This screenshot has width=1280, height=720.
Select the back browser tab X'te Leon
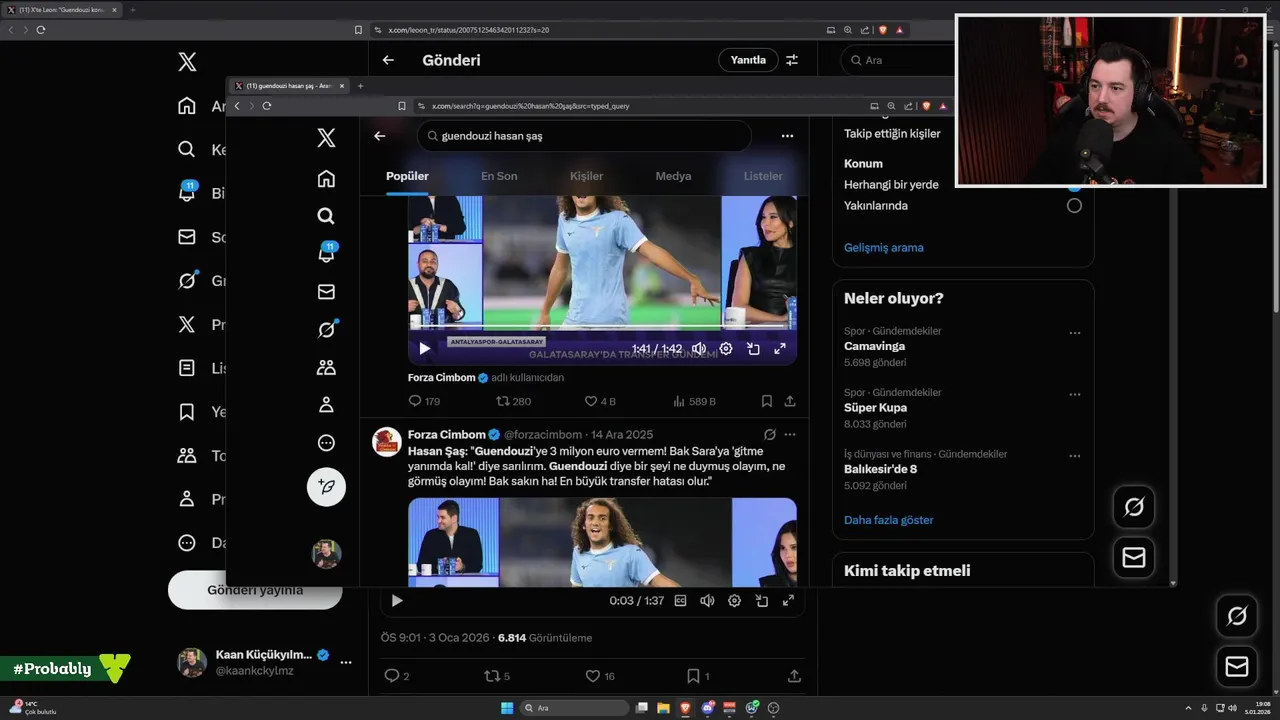60,10
